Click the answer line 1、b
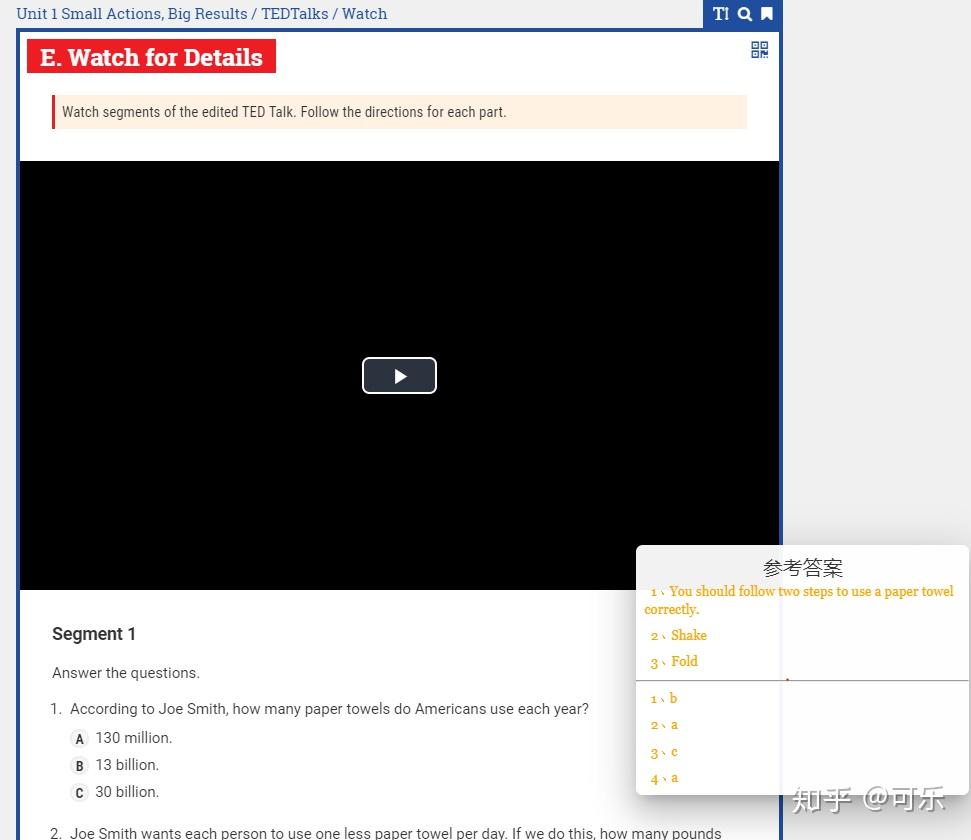 click(663, 698)
